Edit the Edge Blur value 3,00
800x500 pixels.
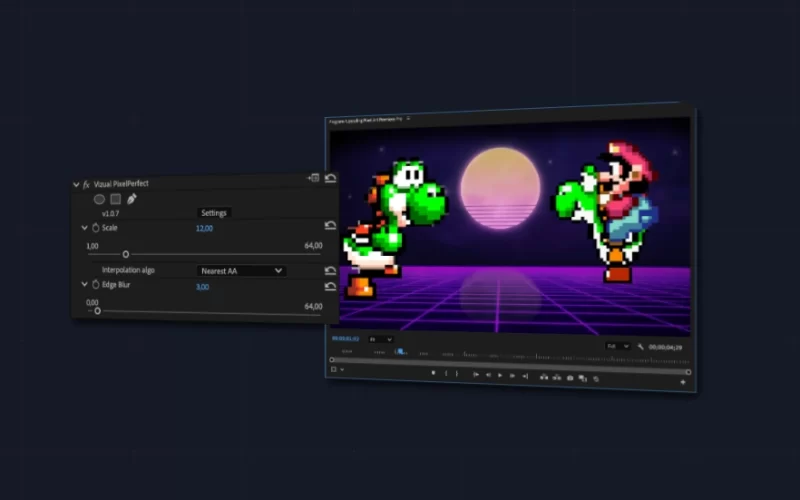pyautogui.click(x=203, y=287)
